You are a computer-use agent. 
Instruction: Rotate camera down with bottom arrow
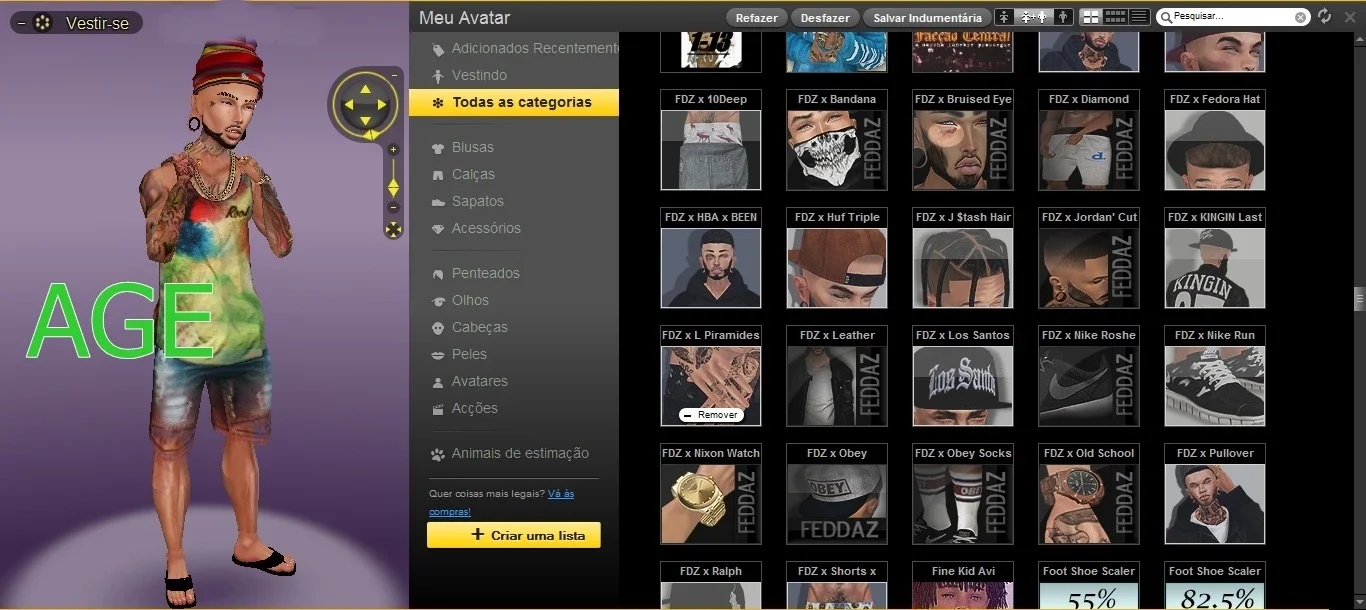coord(365,122)
